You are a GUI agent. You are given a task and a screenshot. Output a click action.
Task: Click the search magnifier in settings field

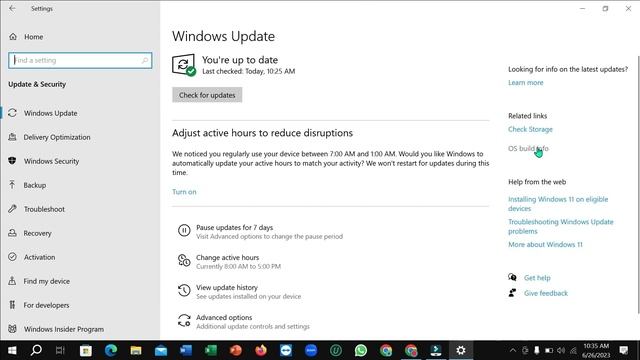(144, 60)
